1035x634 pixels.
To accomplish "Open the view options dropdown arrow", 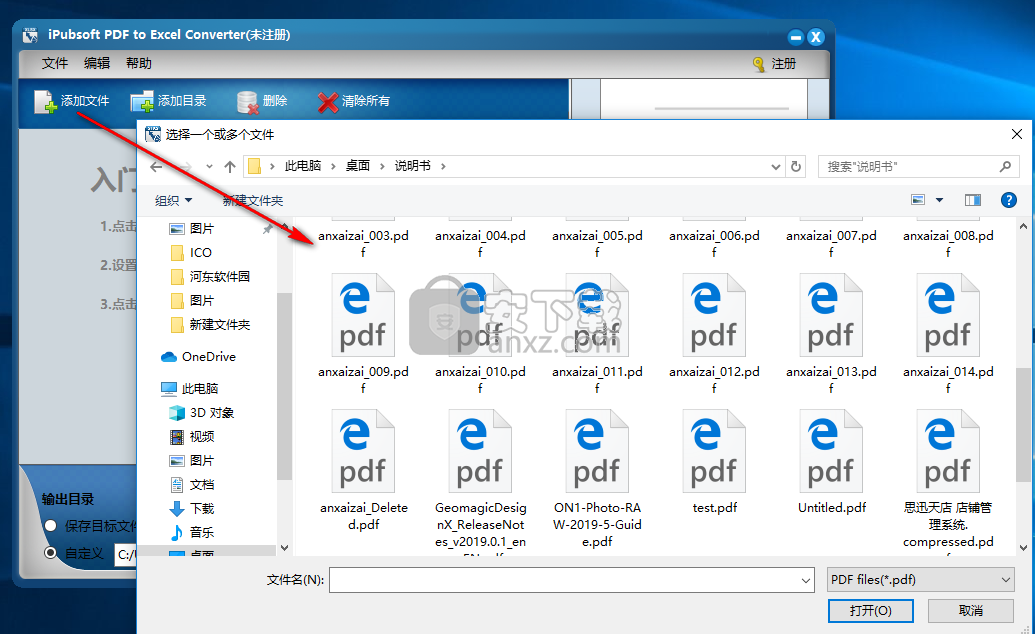I will click(x=939, y=199).
